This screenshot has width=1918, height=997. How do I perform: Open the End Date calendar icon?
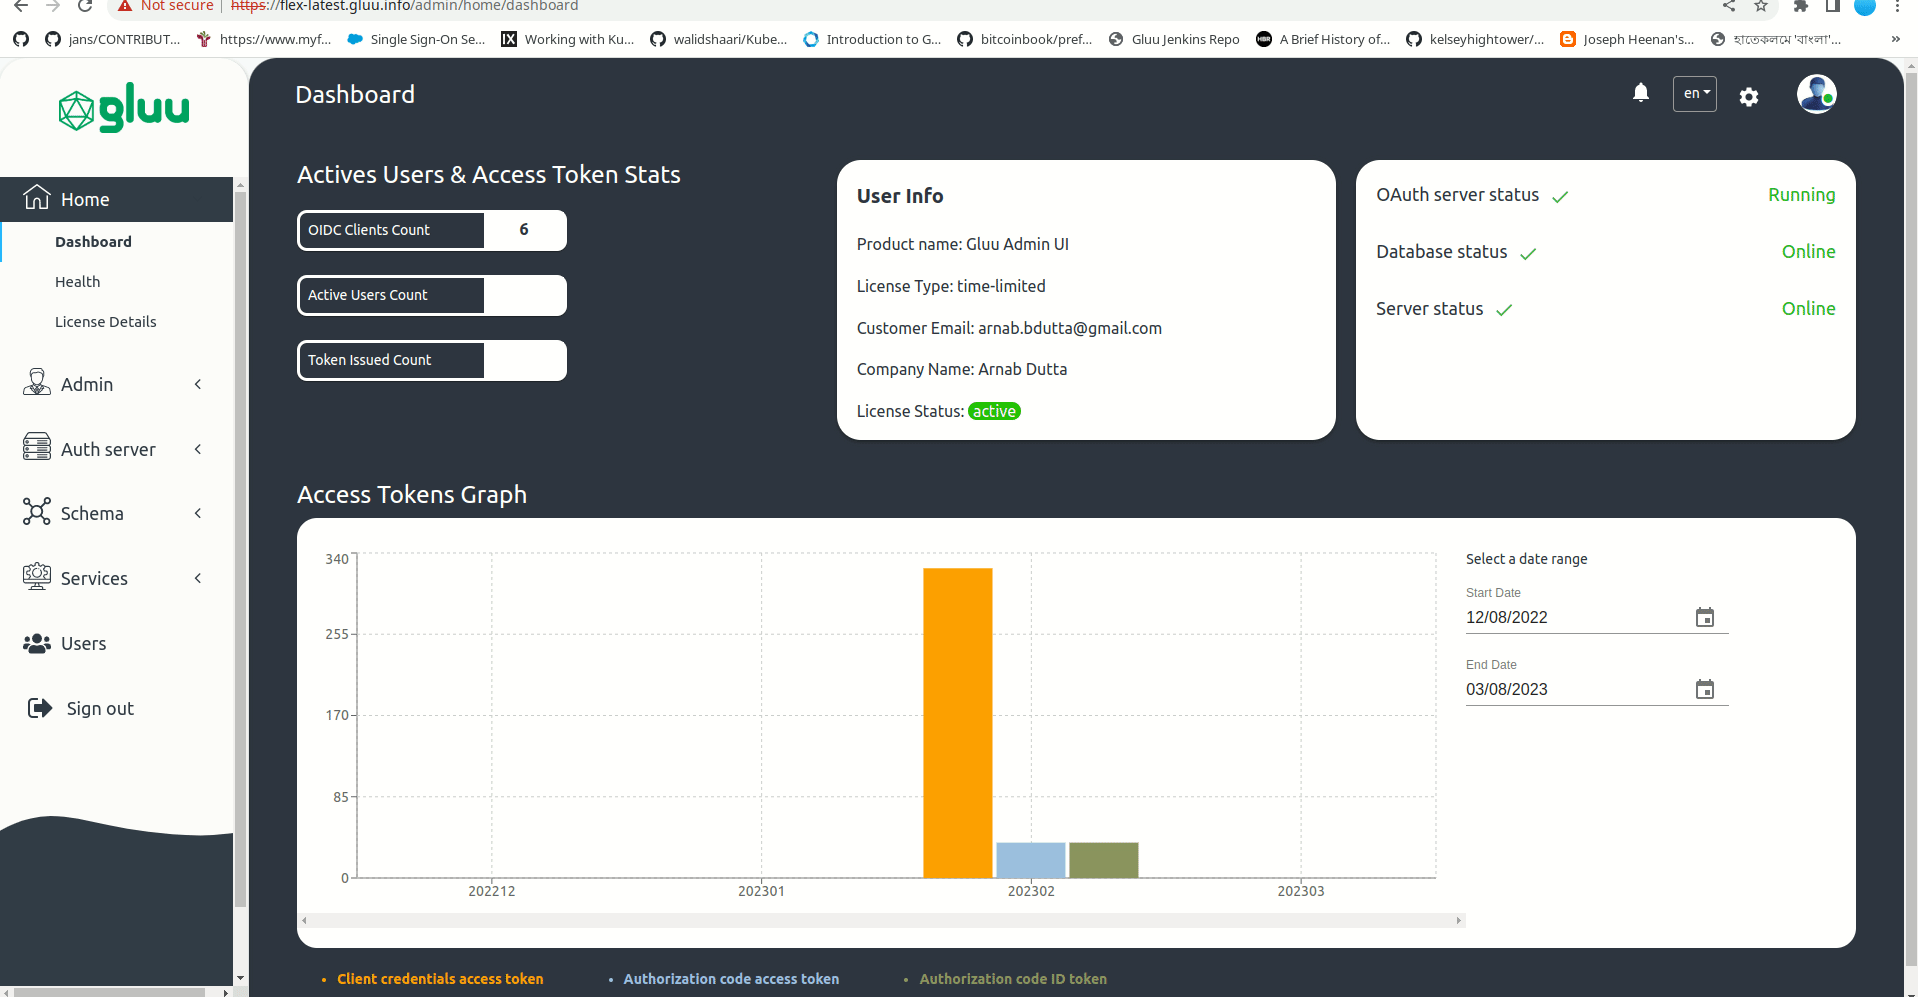(1705, 689)
